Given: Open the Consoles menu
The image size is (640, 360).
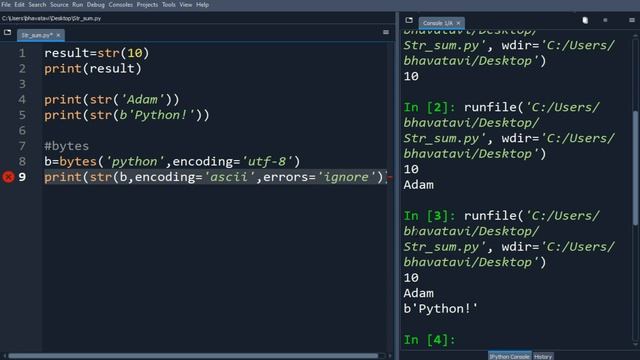Looking at the screenshot, I should (120, 5).
